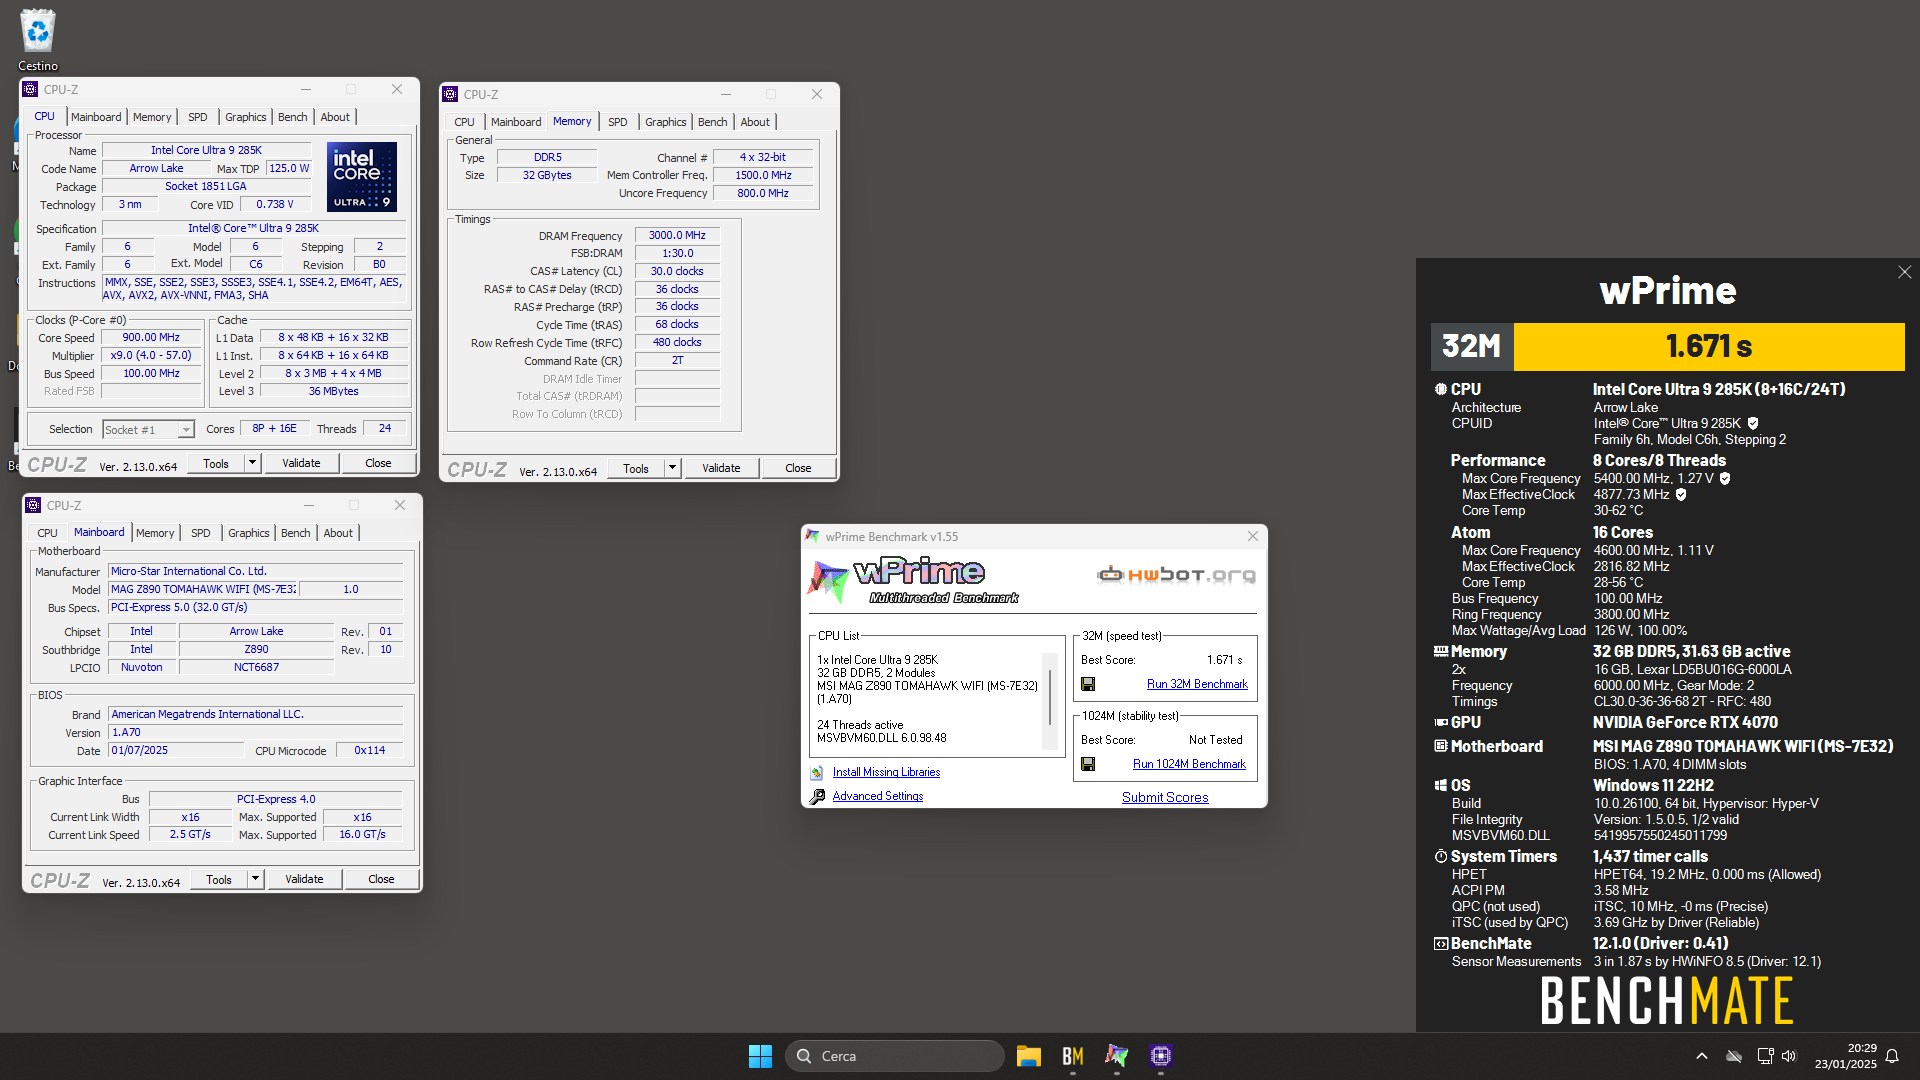Click the verified shield icon next to CPUID
The height and width of the screenshot is (1080, 1920).
click(x=1753, y=423)
